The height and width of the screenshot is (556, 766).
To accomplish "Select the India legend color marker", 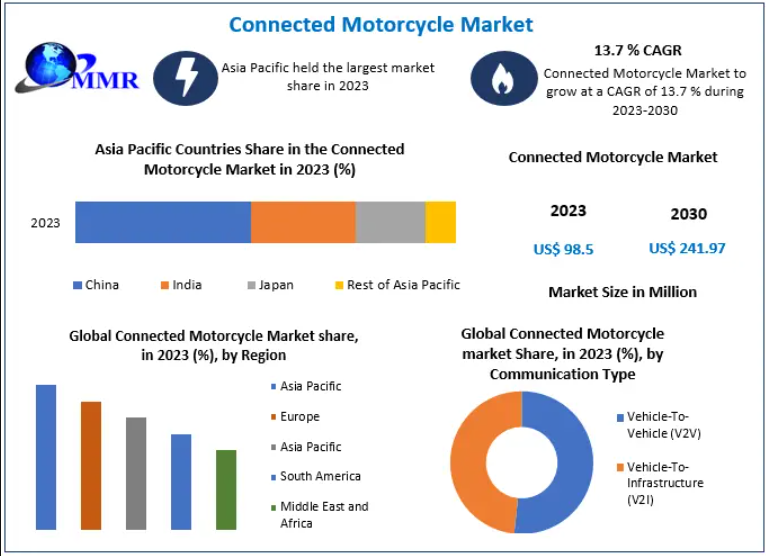I will [164, 286].
